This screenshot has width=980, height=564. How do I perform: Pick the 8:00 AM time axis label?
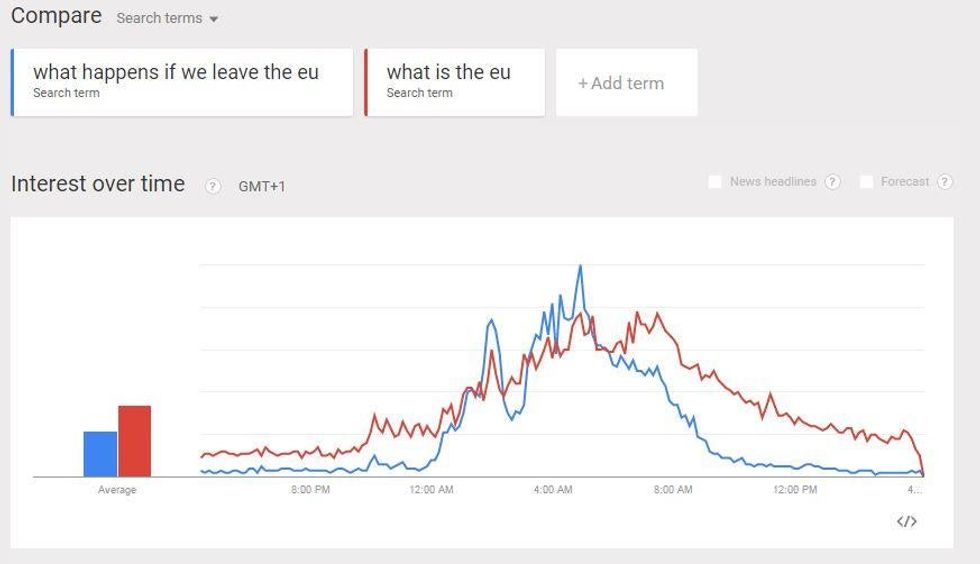coord(673,490)
